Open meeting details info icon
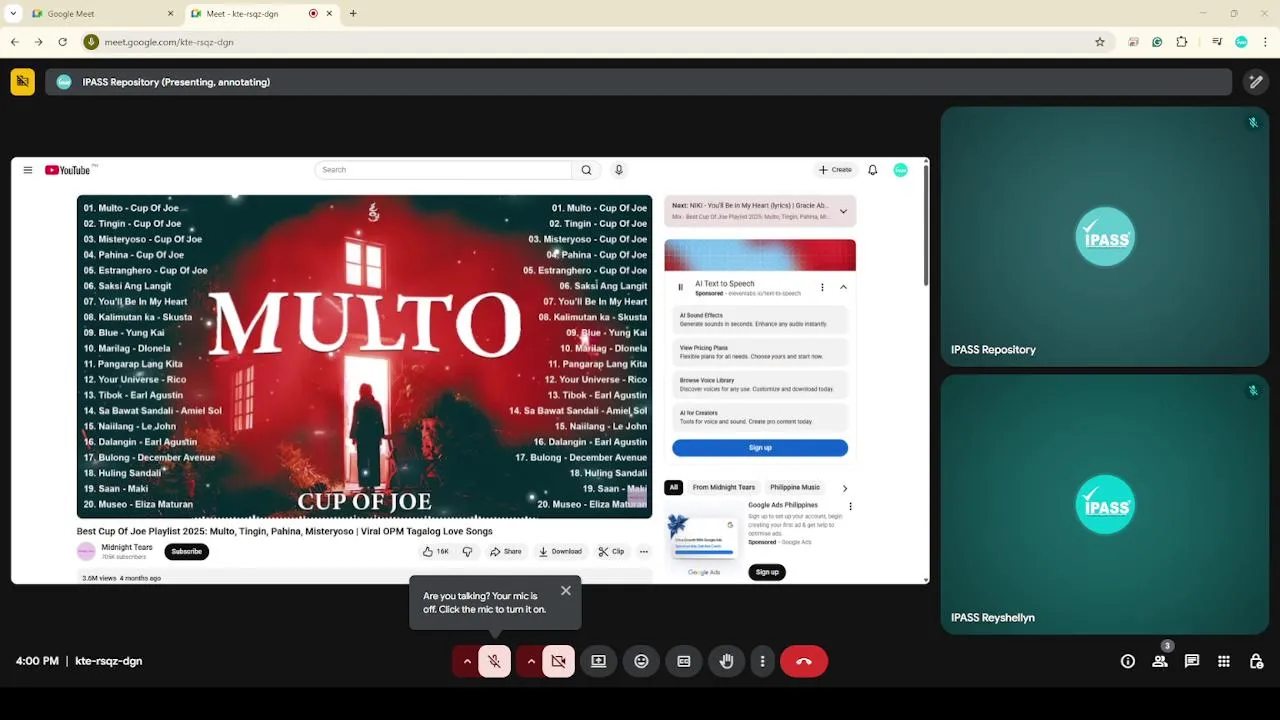The image size is (1280, 720). point(1128,661)
